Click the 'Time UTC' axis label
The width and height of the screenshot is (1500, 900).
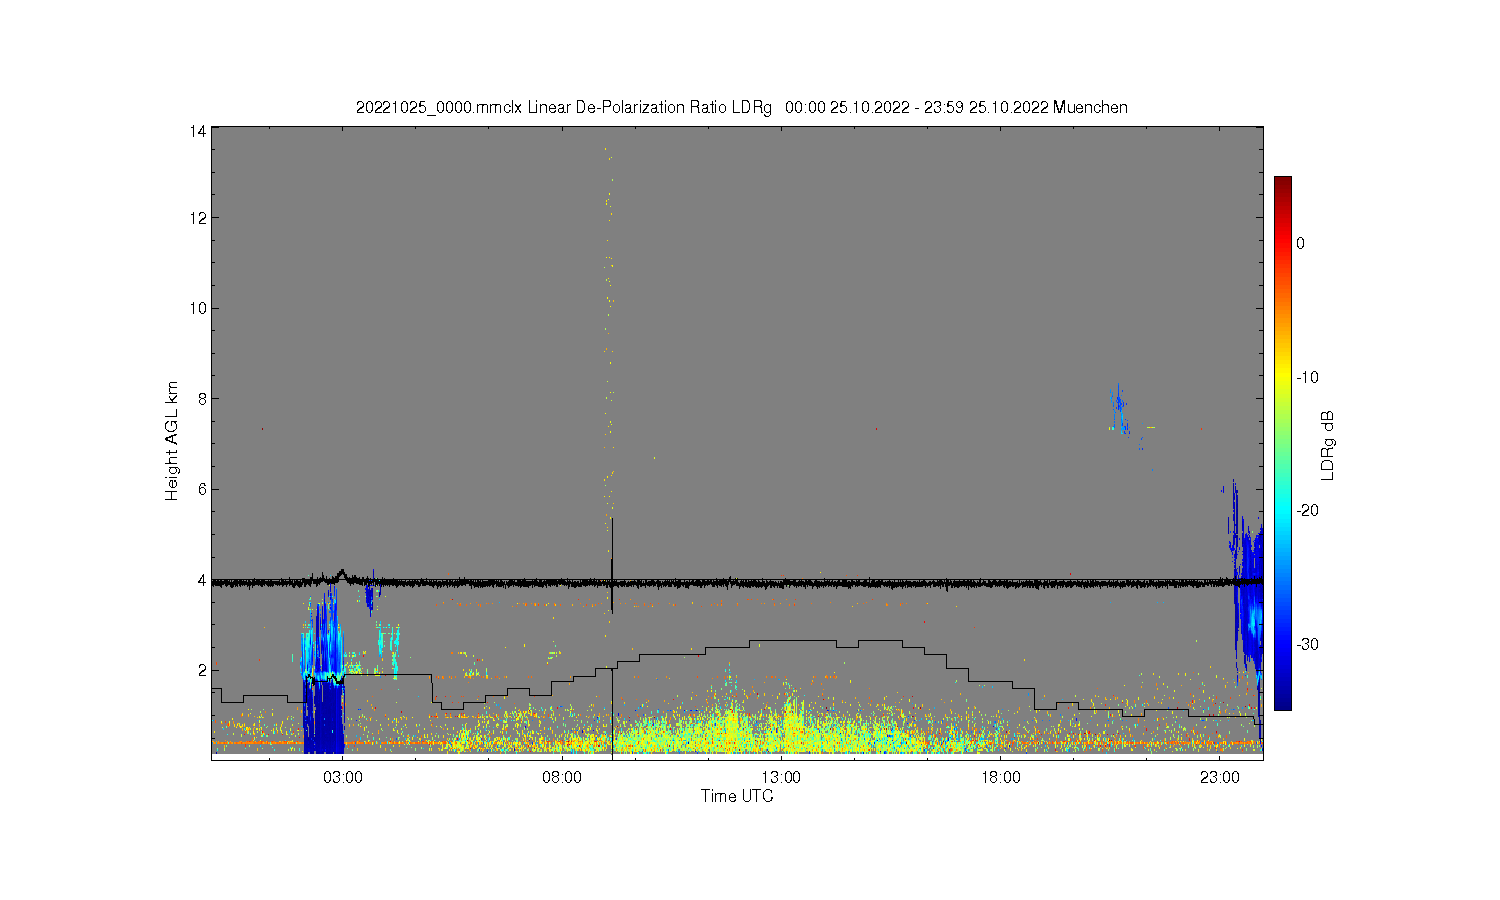click(737, 797)
